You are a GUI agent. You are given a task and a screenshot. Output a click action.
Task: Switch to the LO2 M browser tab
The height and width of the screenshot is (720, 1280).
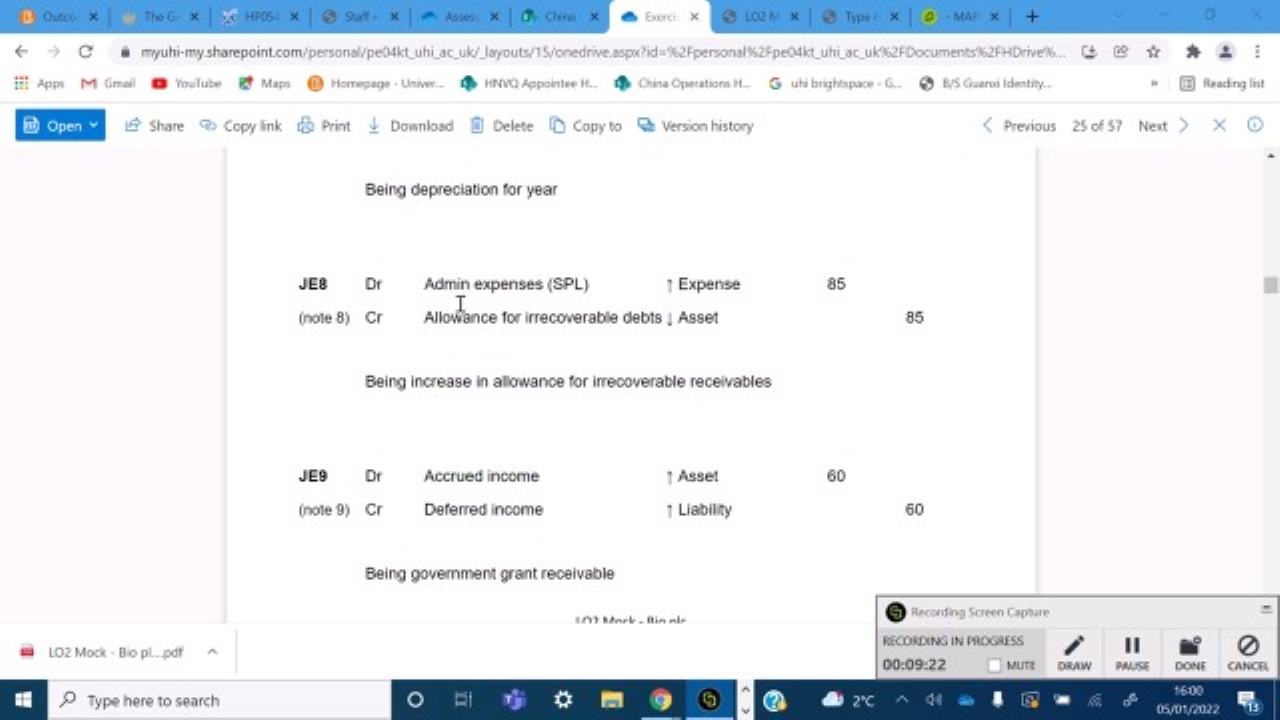(762, 16)
